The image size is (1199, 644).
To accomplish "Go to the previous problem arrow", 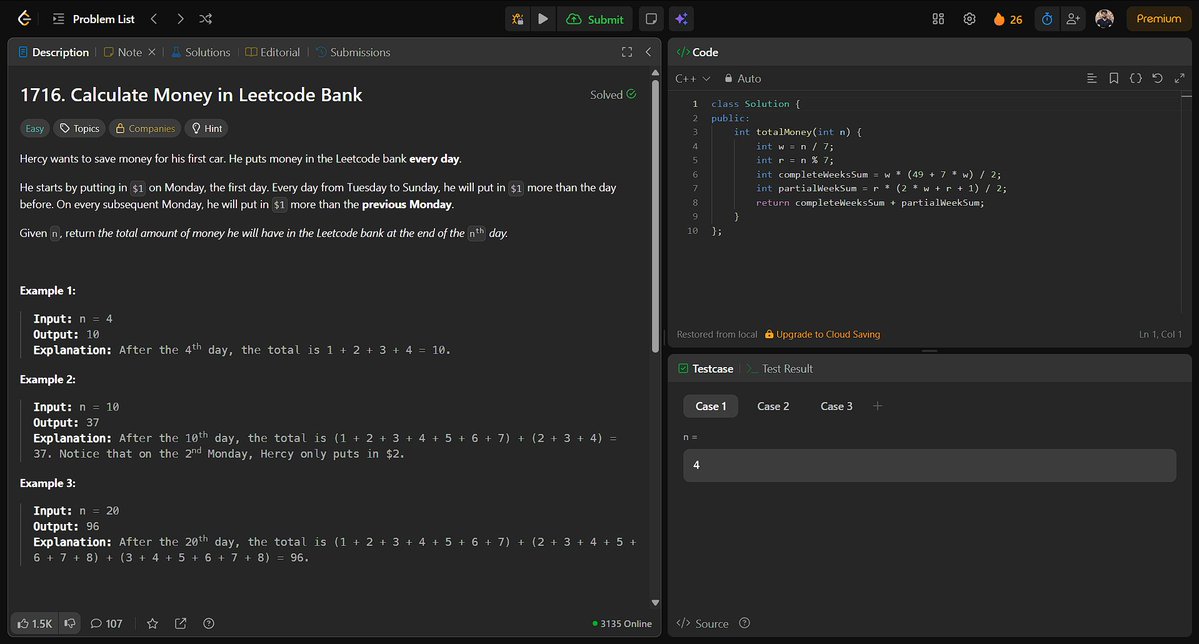I will click(154, 19).
